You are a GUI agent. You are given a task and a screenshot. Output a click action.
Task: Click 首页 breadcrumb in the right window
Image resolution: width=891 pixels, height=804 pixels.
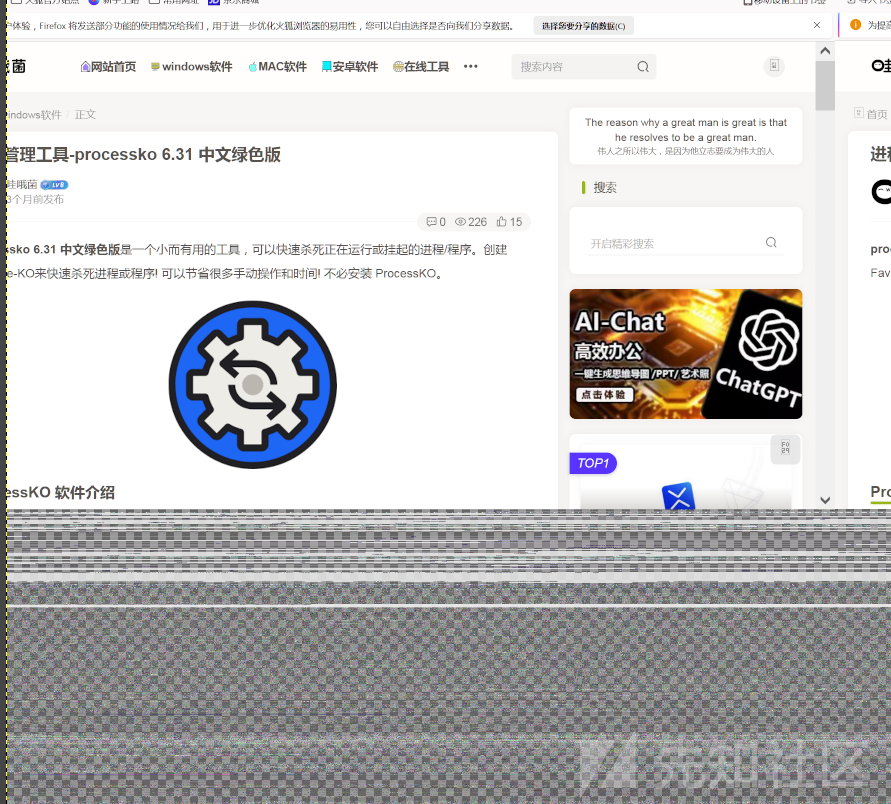click(877, 114)
